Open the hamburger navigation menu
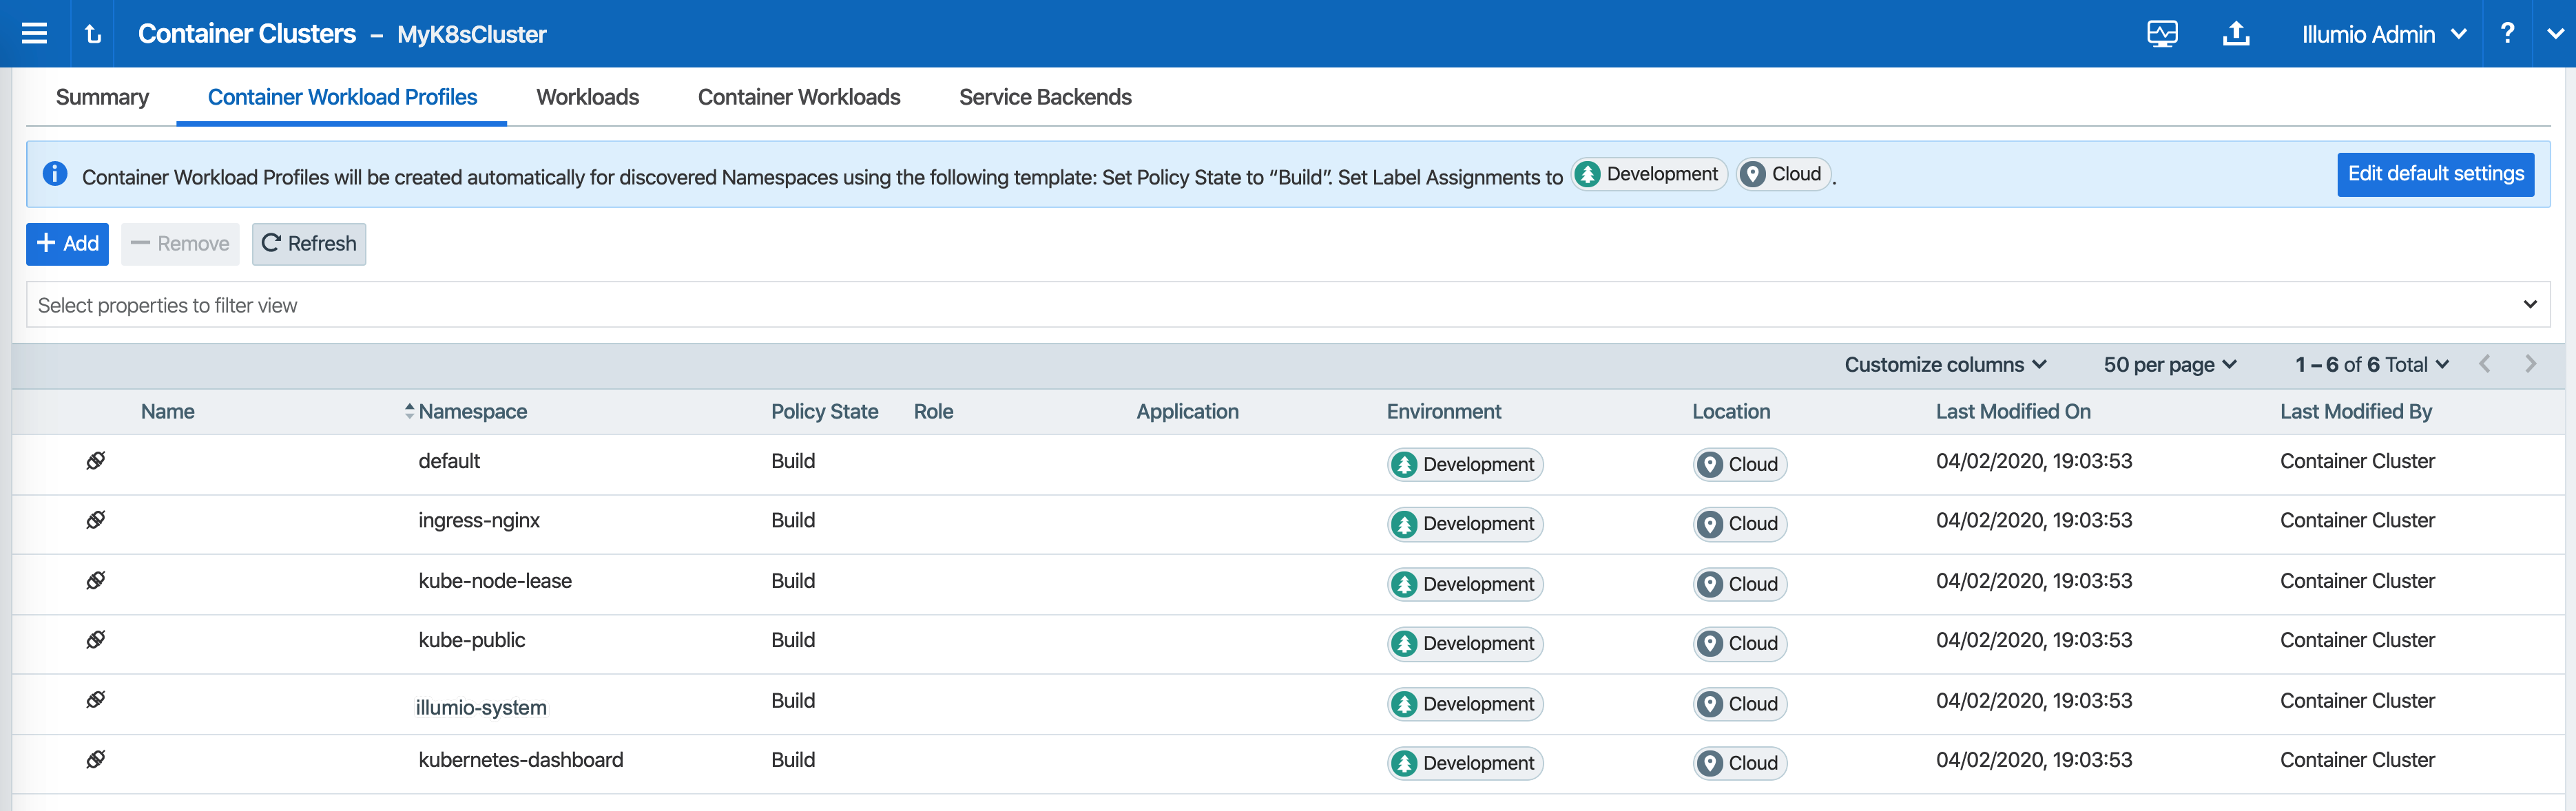The width and height of the screenshot is (2576, 811). tap(33, 33)
